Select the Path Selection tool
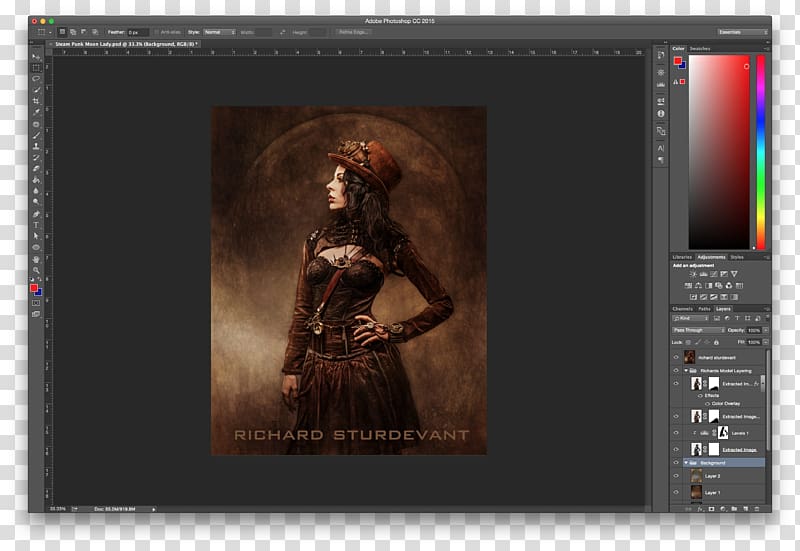 (36, 236)
